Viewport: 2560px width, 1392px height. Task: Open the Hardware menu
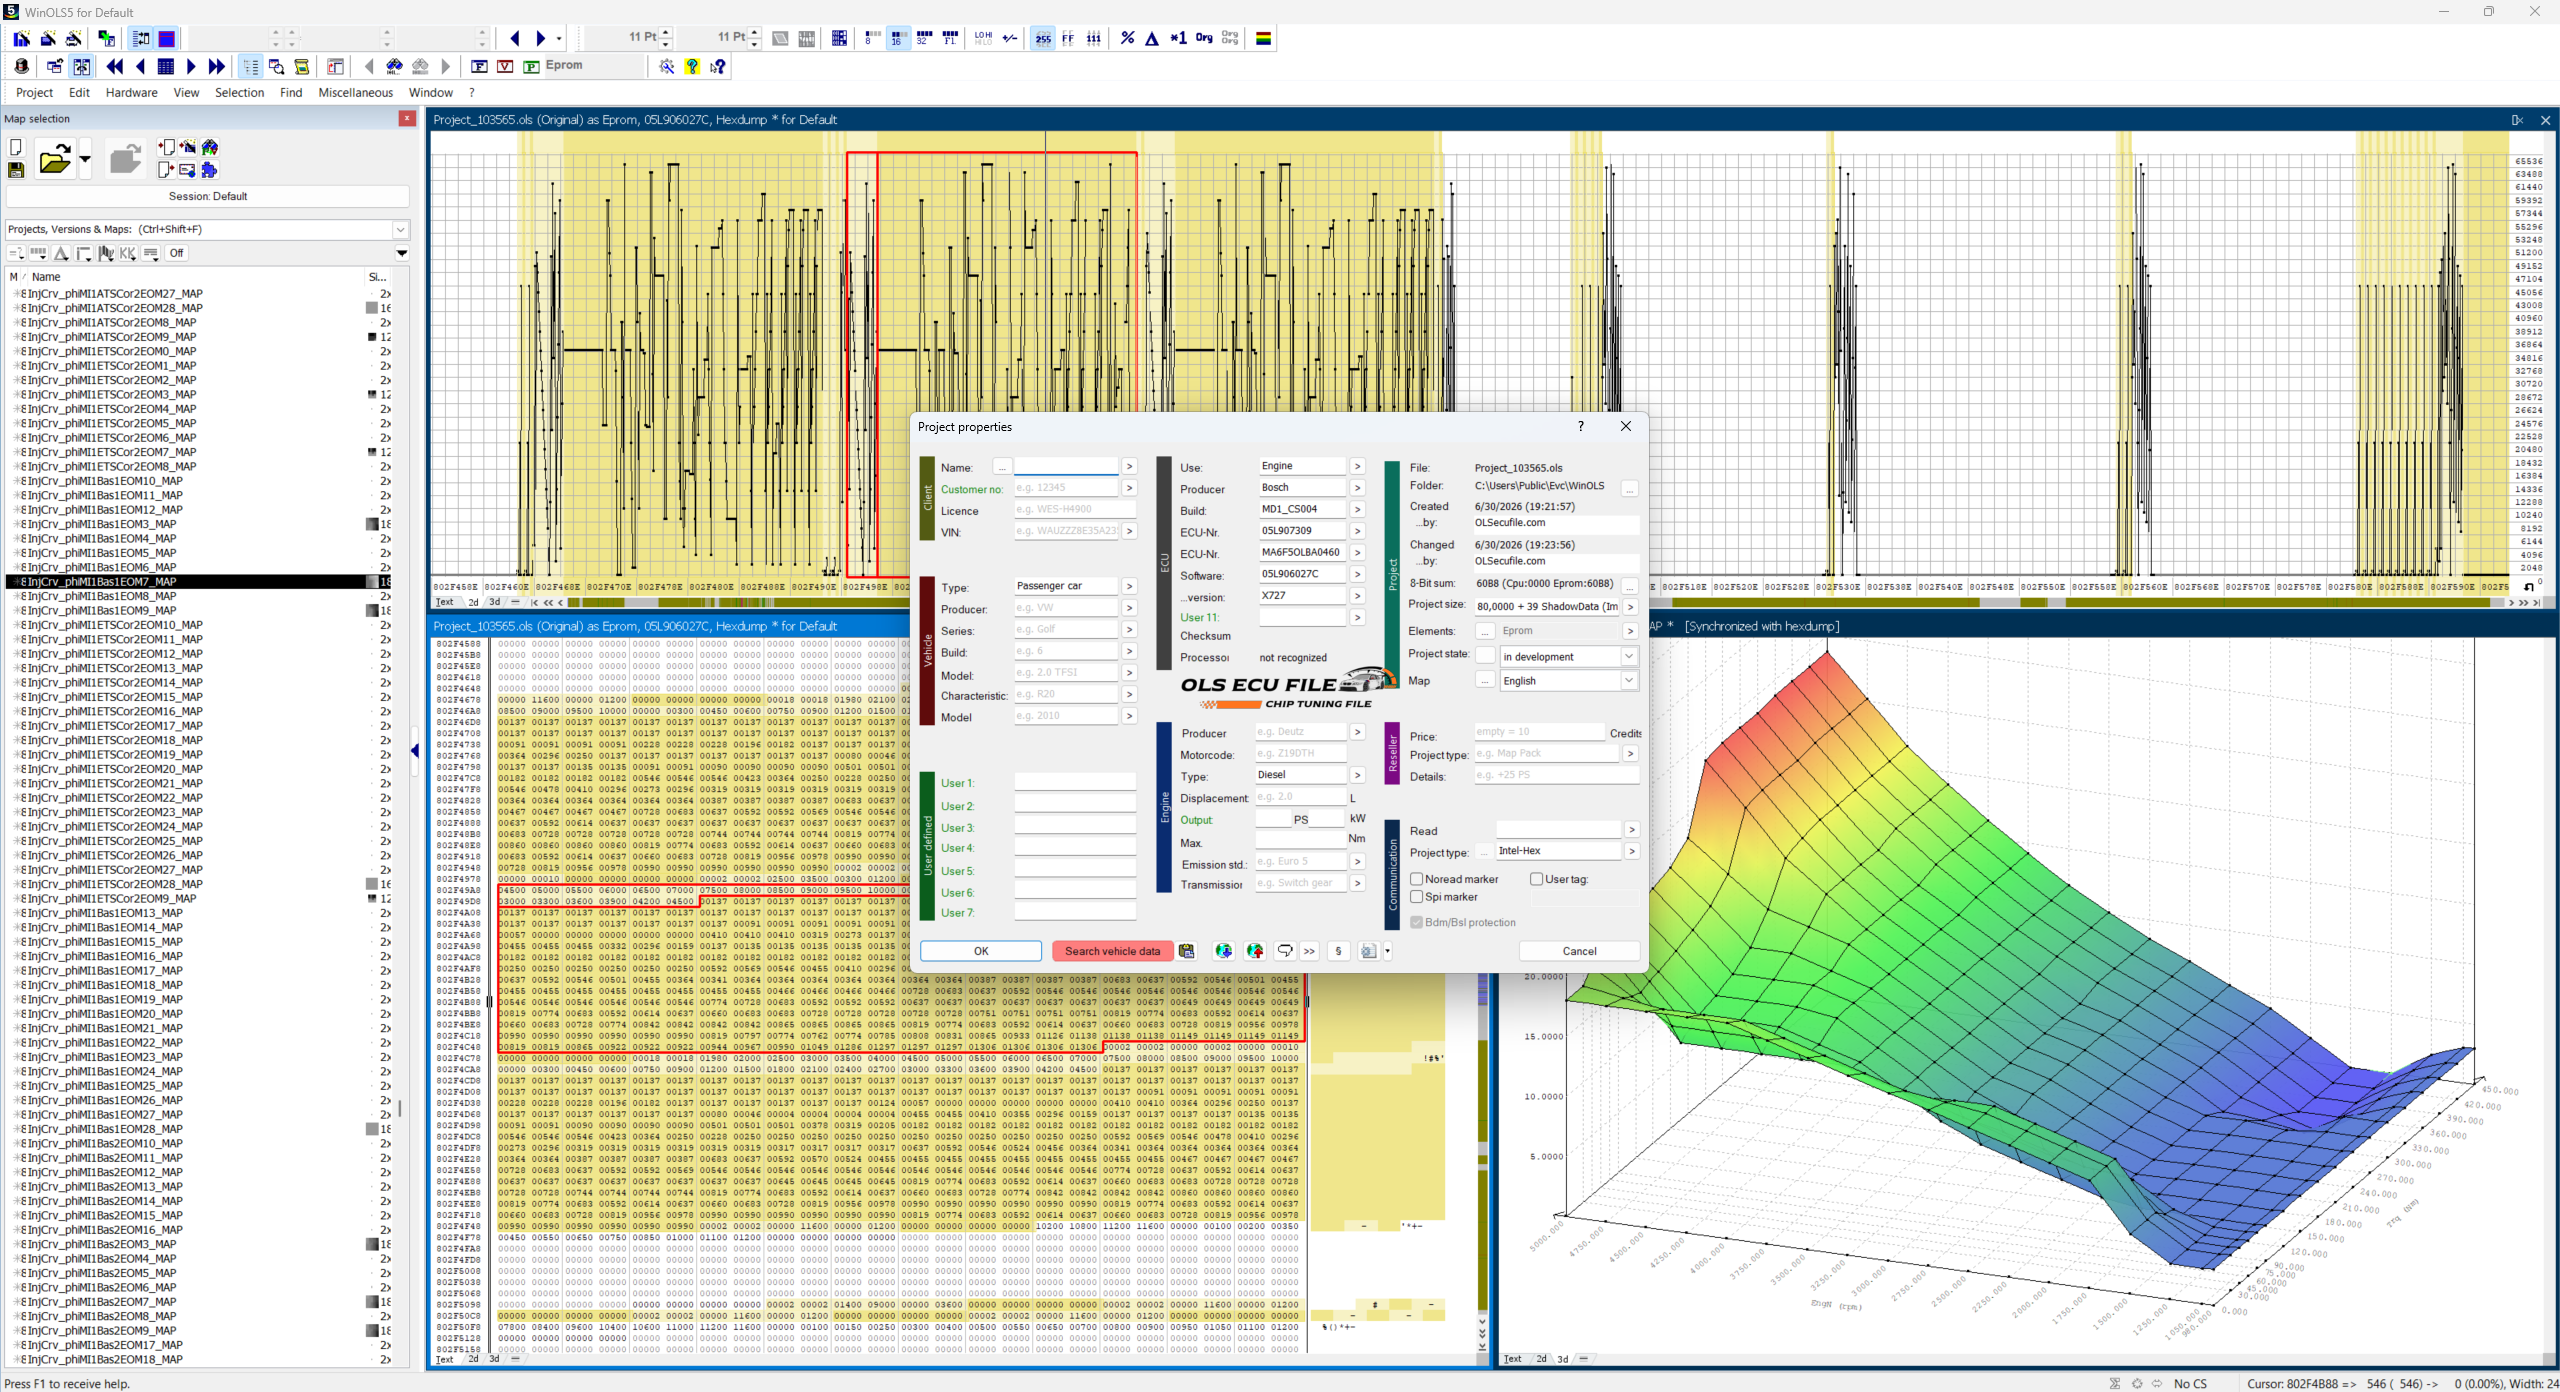point(131,92)
